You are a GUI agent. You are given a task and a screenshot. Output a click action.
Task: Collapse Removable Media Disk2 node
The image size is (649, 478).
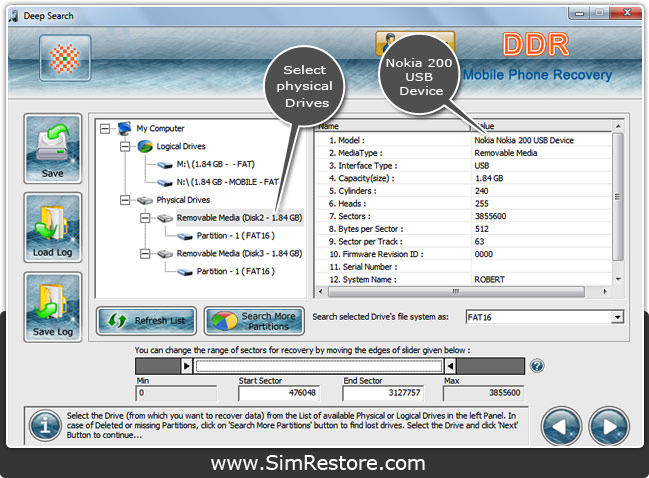click(145, 218)
